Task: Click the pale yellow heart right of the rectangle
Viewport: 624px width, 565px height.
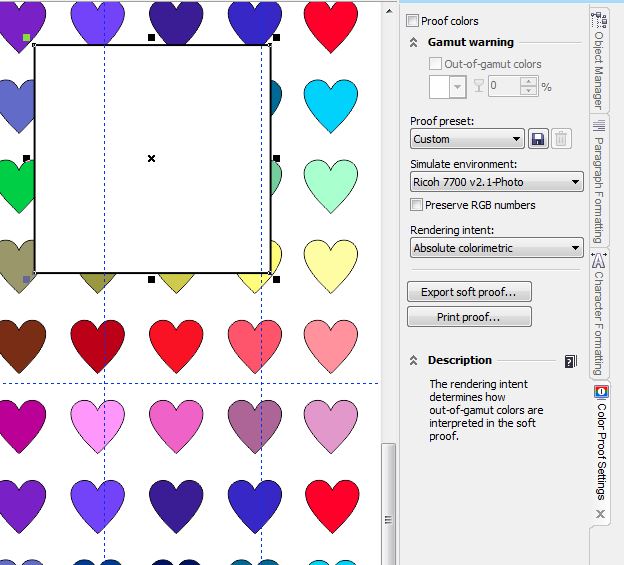Action: click(x=331, y=265)
